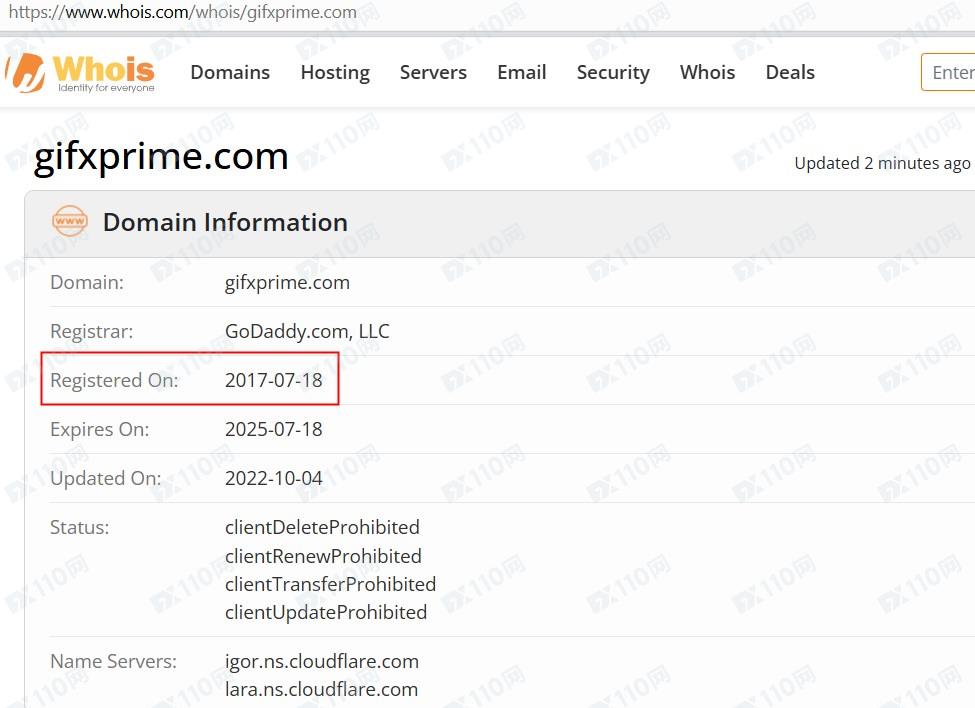Click the igor.ns.cloudflare.com name server

(321, 661)
